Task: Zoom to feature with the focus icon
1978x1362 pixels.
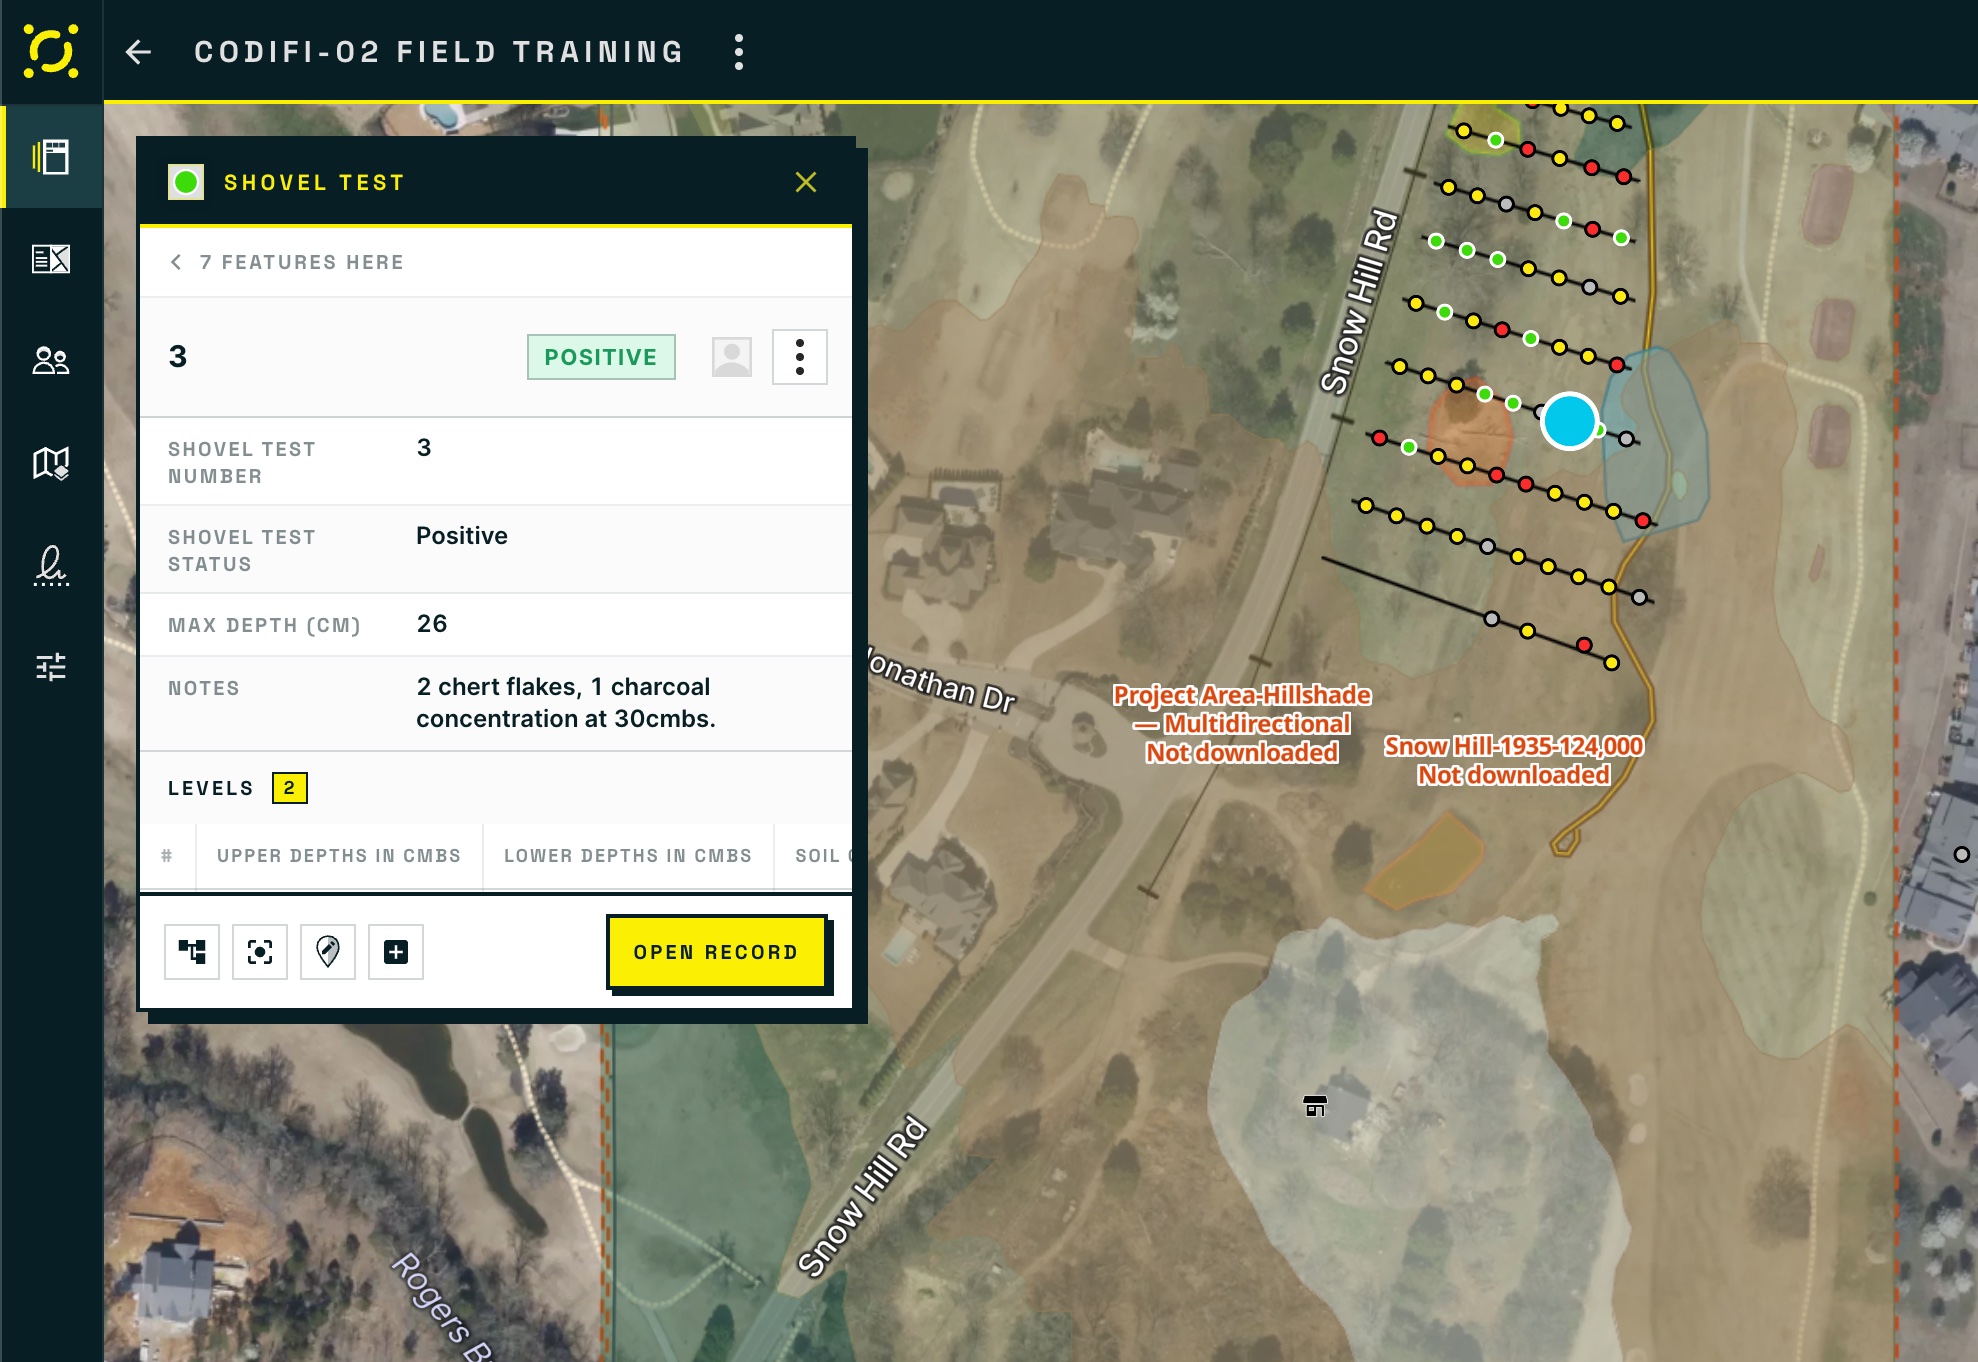Action: point(260,952)
